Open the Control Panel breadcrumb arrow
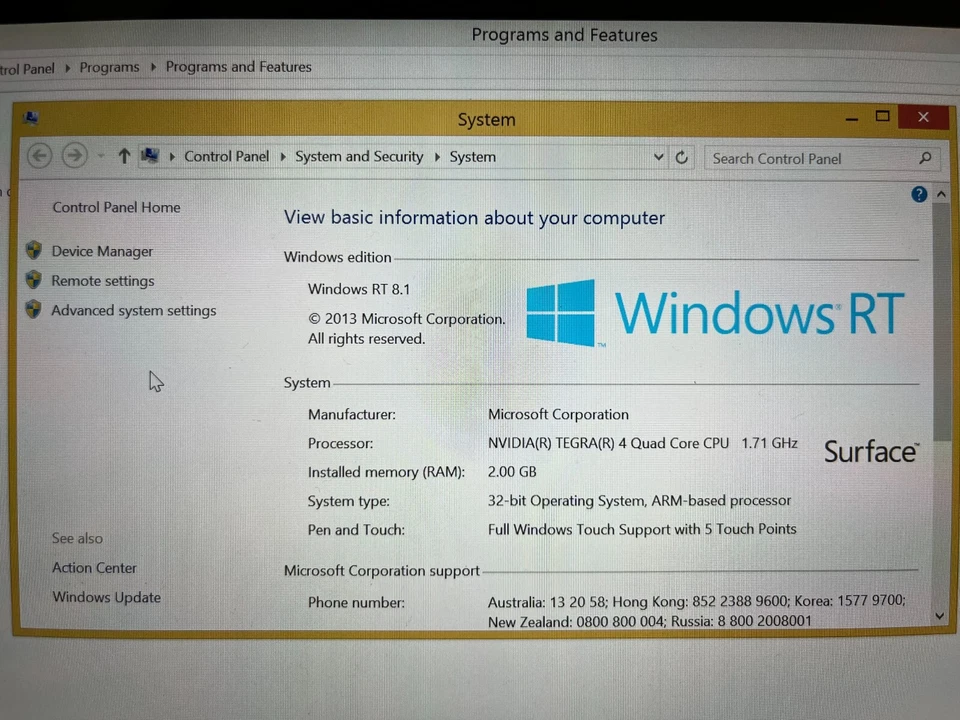Screen dimensions: 960x720 pyautogui.click(x=283, y=156)
